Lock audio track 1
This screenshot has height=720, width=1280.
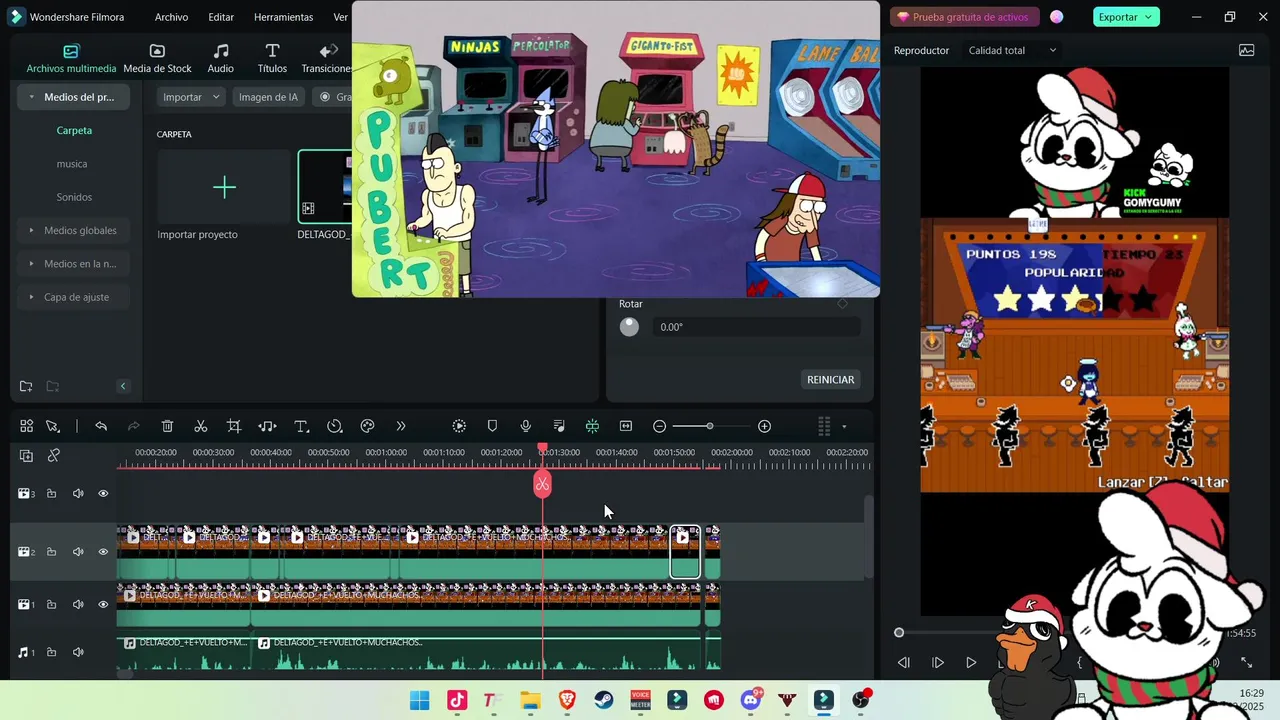[51, 652]
